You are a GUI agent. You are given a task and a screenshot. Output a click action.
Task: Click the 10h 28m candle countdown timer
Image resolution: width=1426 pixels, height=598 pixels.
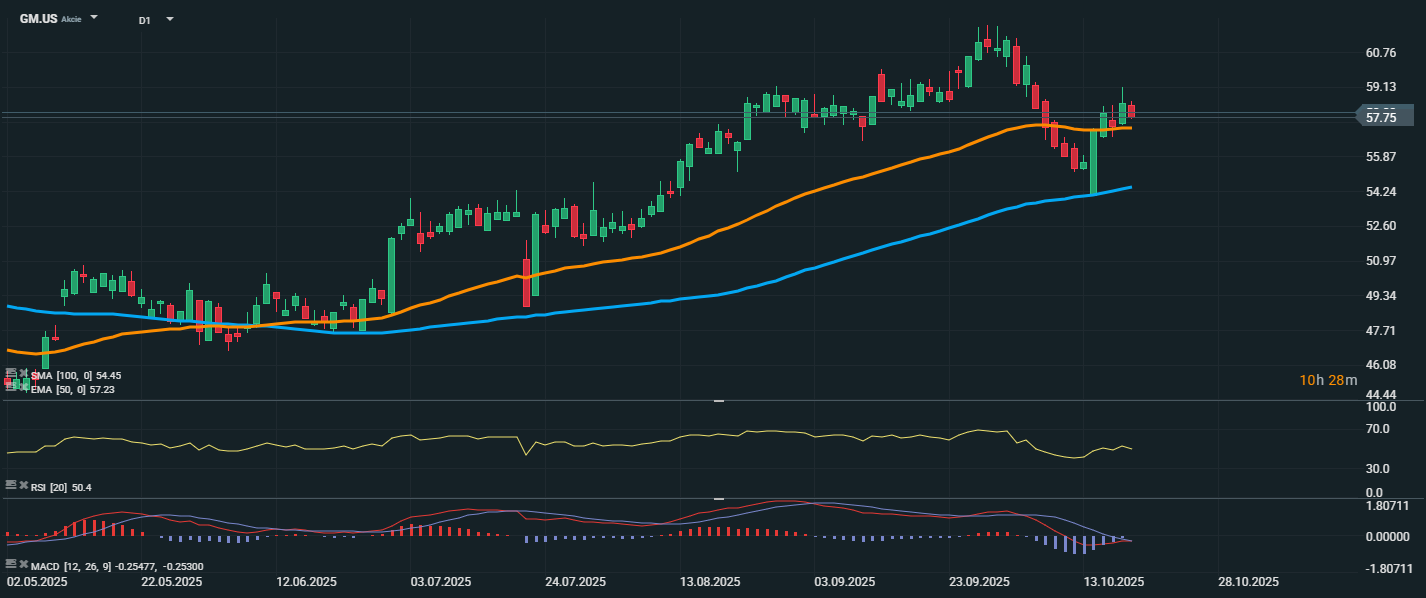[1328, 380]
